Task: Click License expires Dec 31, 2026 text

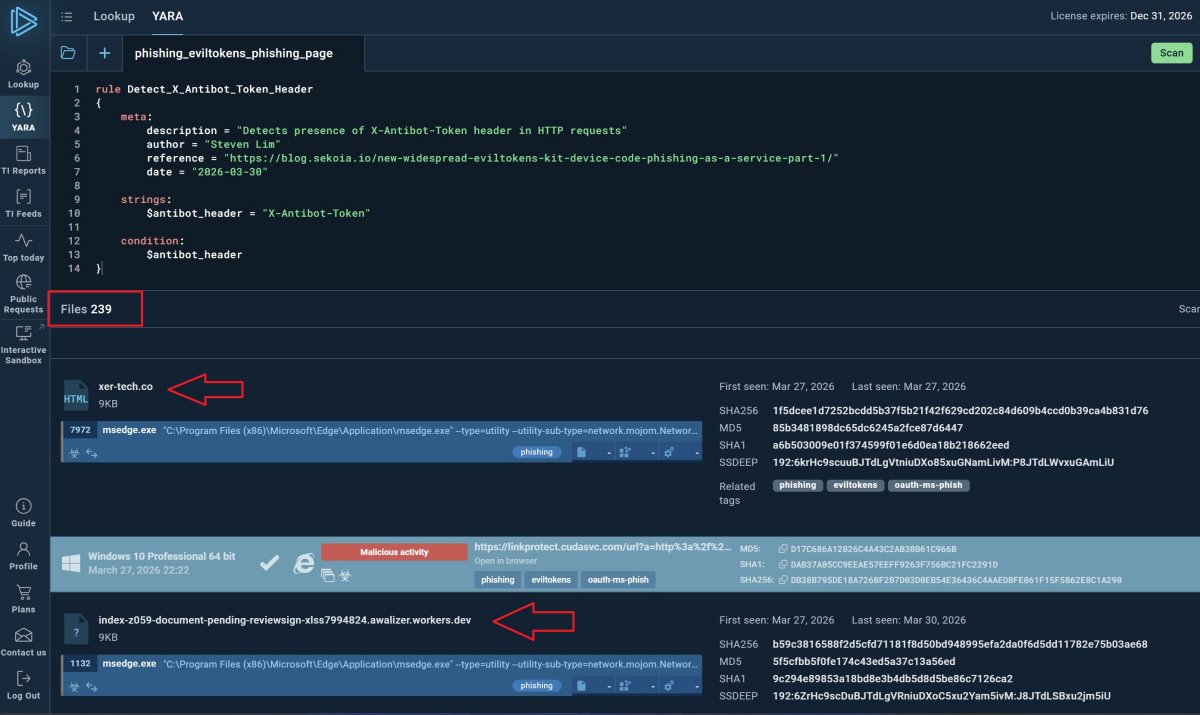Action: click(1120, 17)
